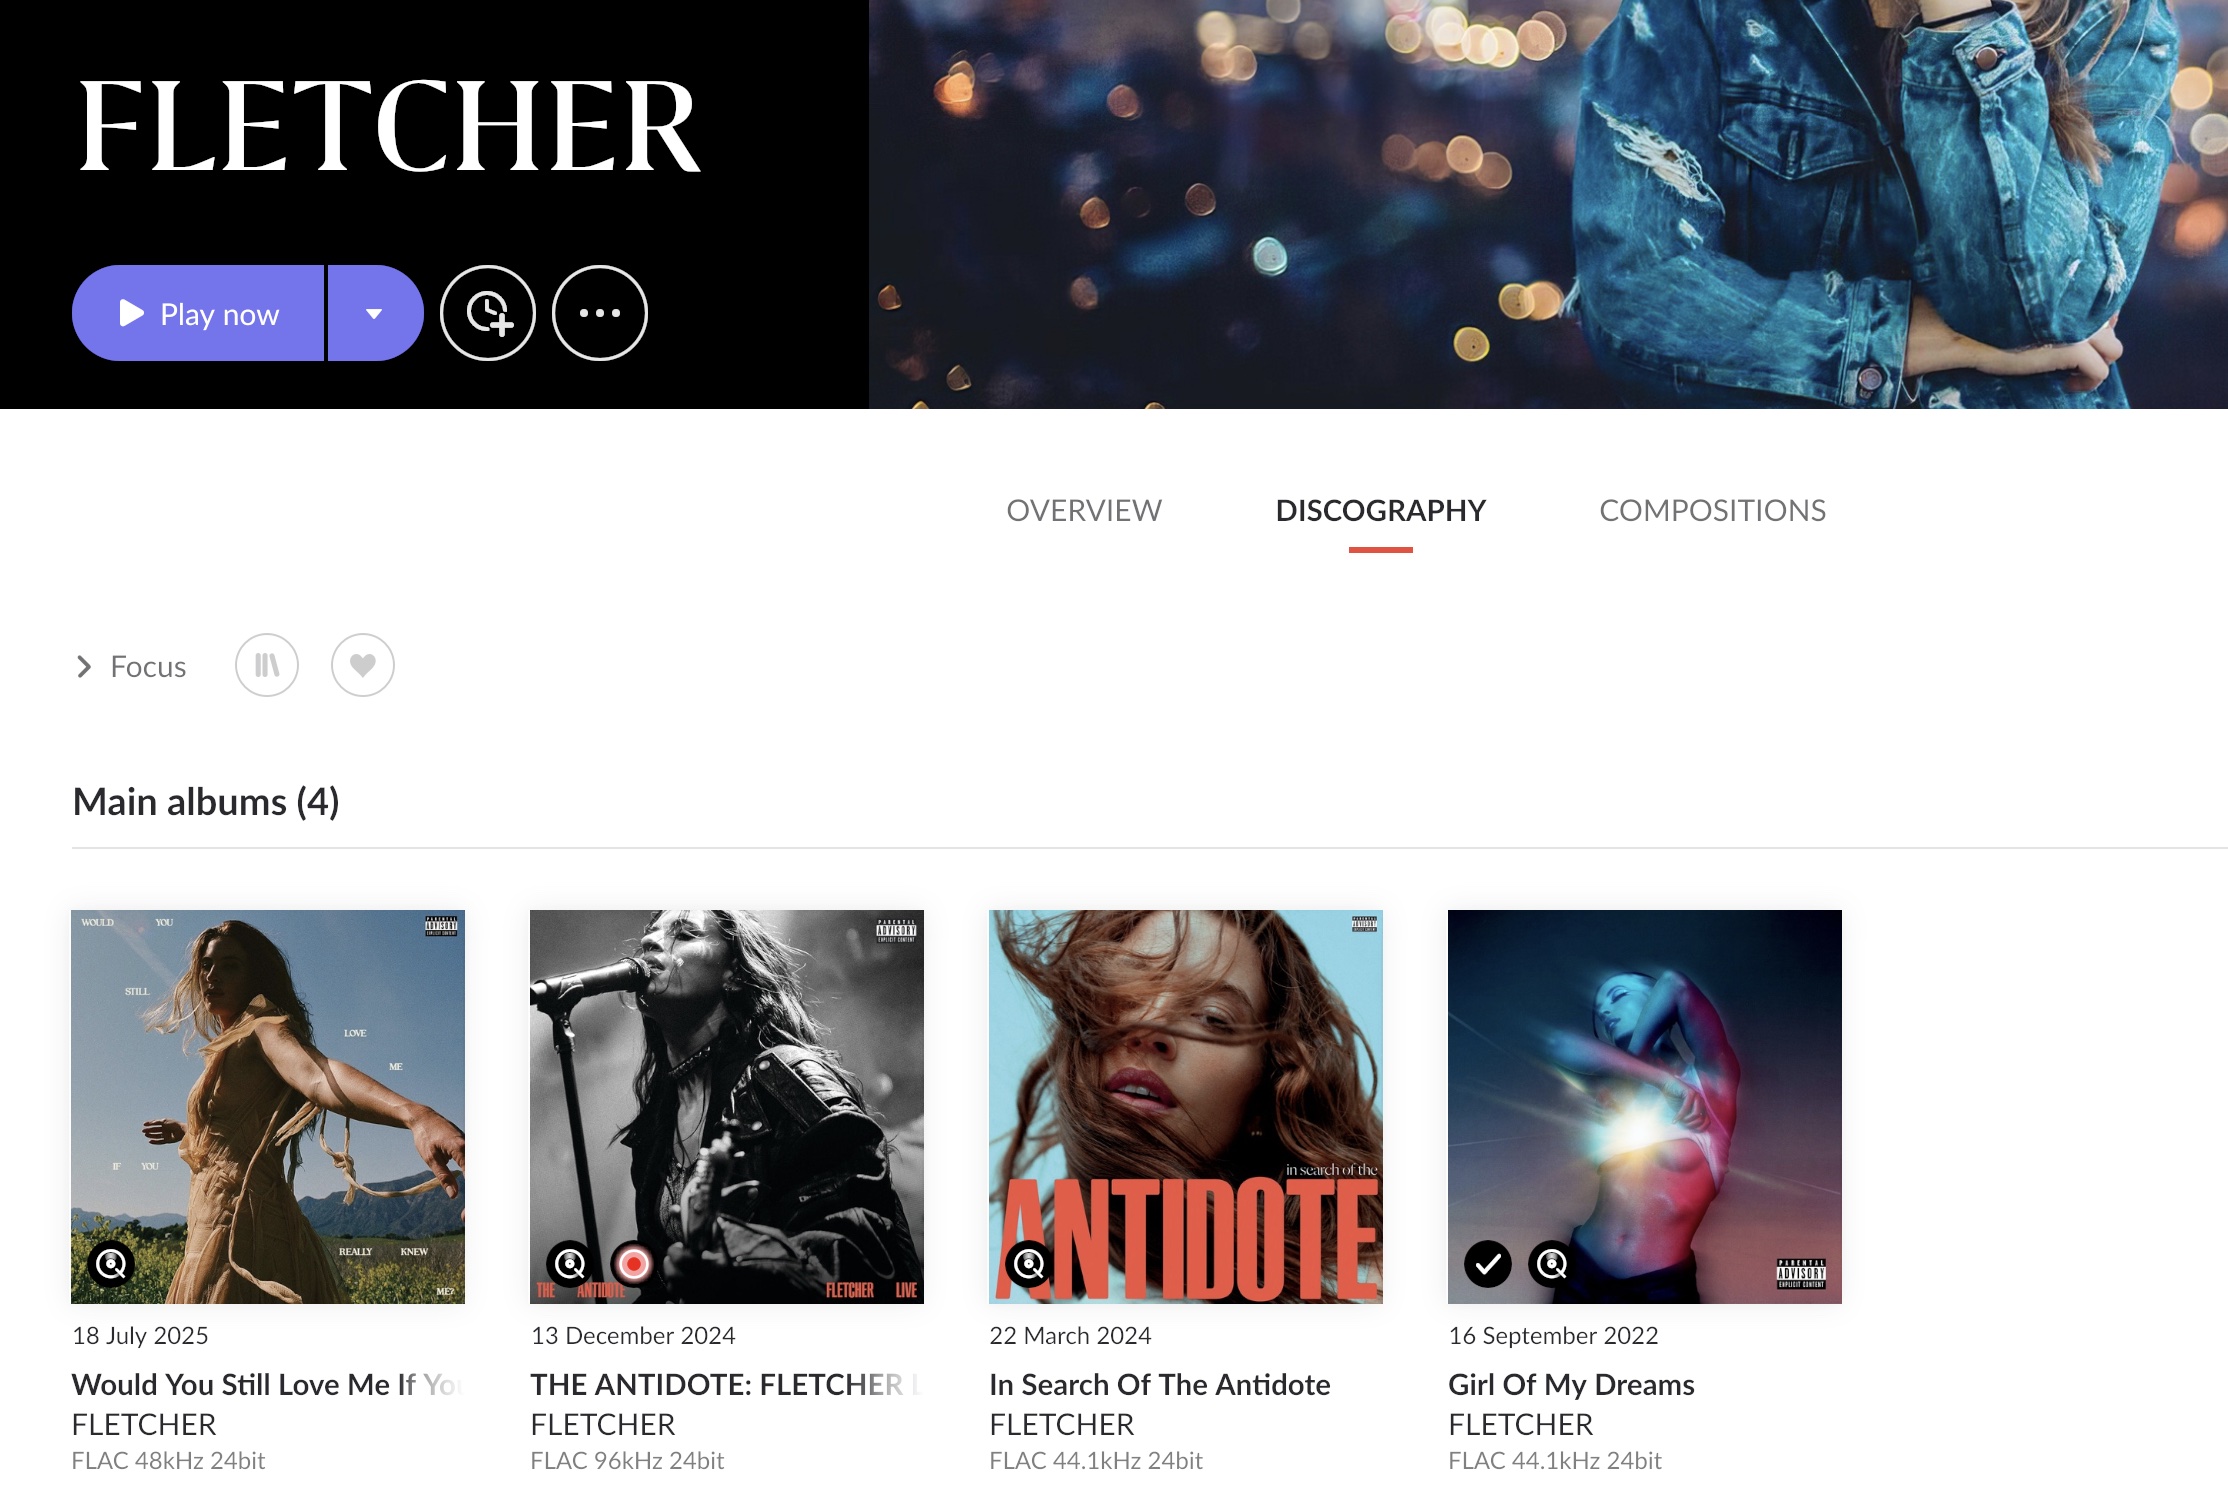2228x1500 pixels.
Task: Click the red live recording badge icon
Action: [633, 1265]
